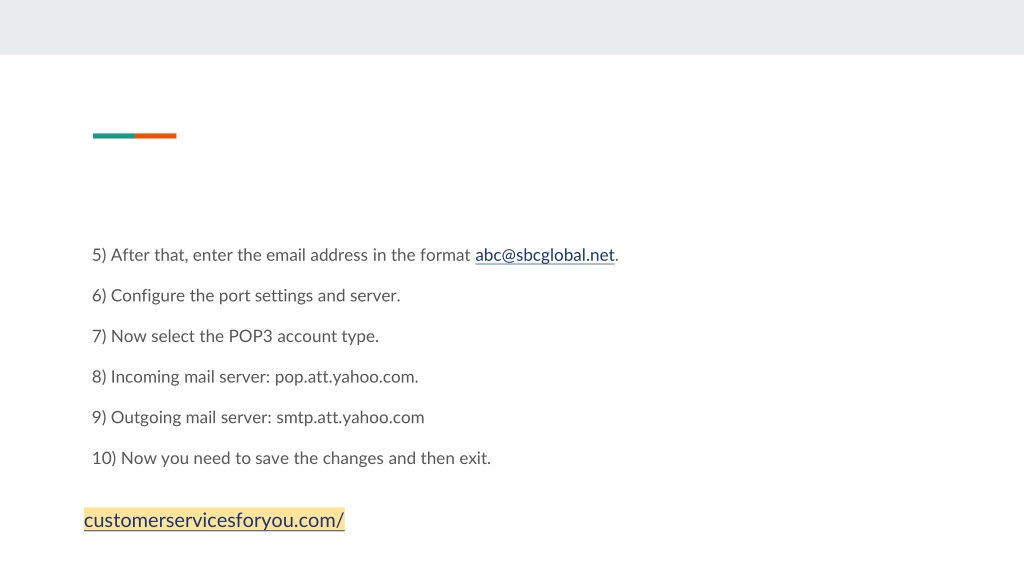Select step 6 'Configure the port settings and server'

click(246, 296)
